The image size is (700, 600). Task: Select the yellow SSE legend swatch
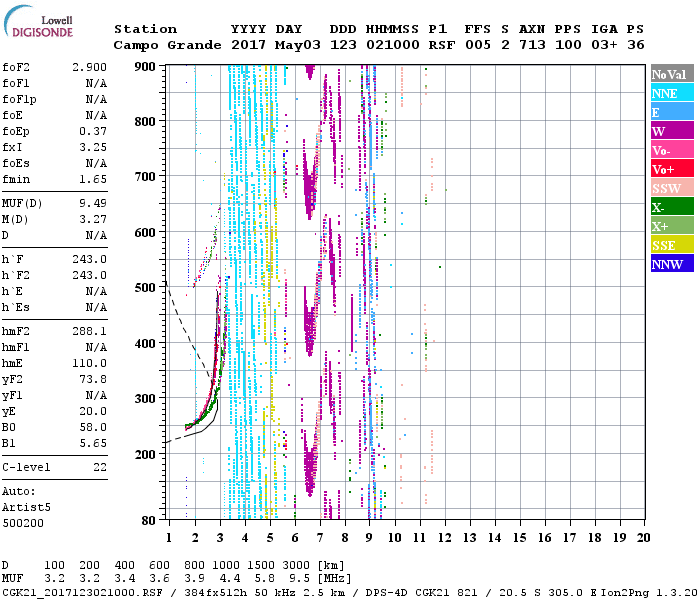pos(671,245)
